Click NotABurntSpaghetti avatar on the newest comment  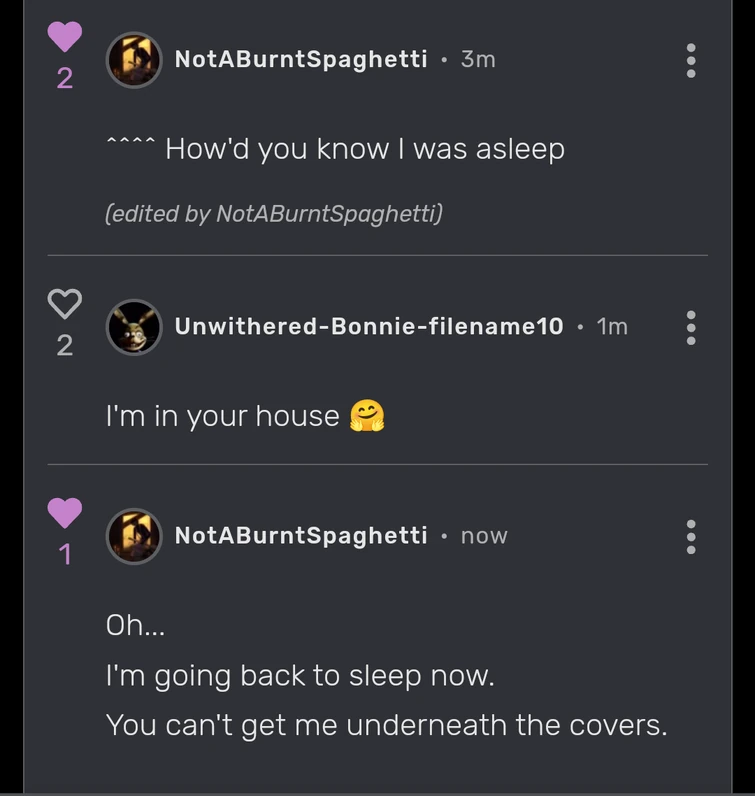pyautogui.click(x=134, y=536)
